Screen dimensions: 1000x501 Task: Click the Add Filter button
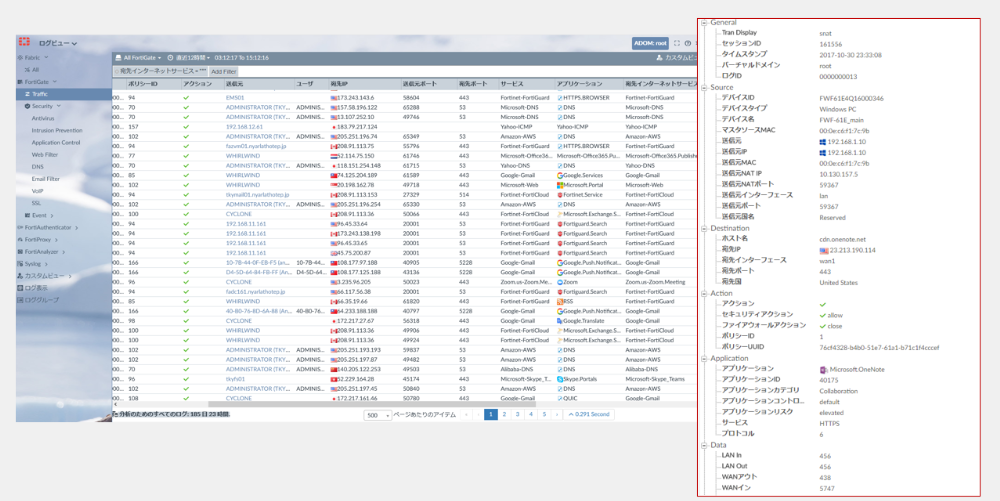click(x=224, y=71)
